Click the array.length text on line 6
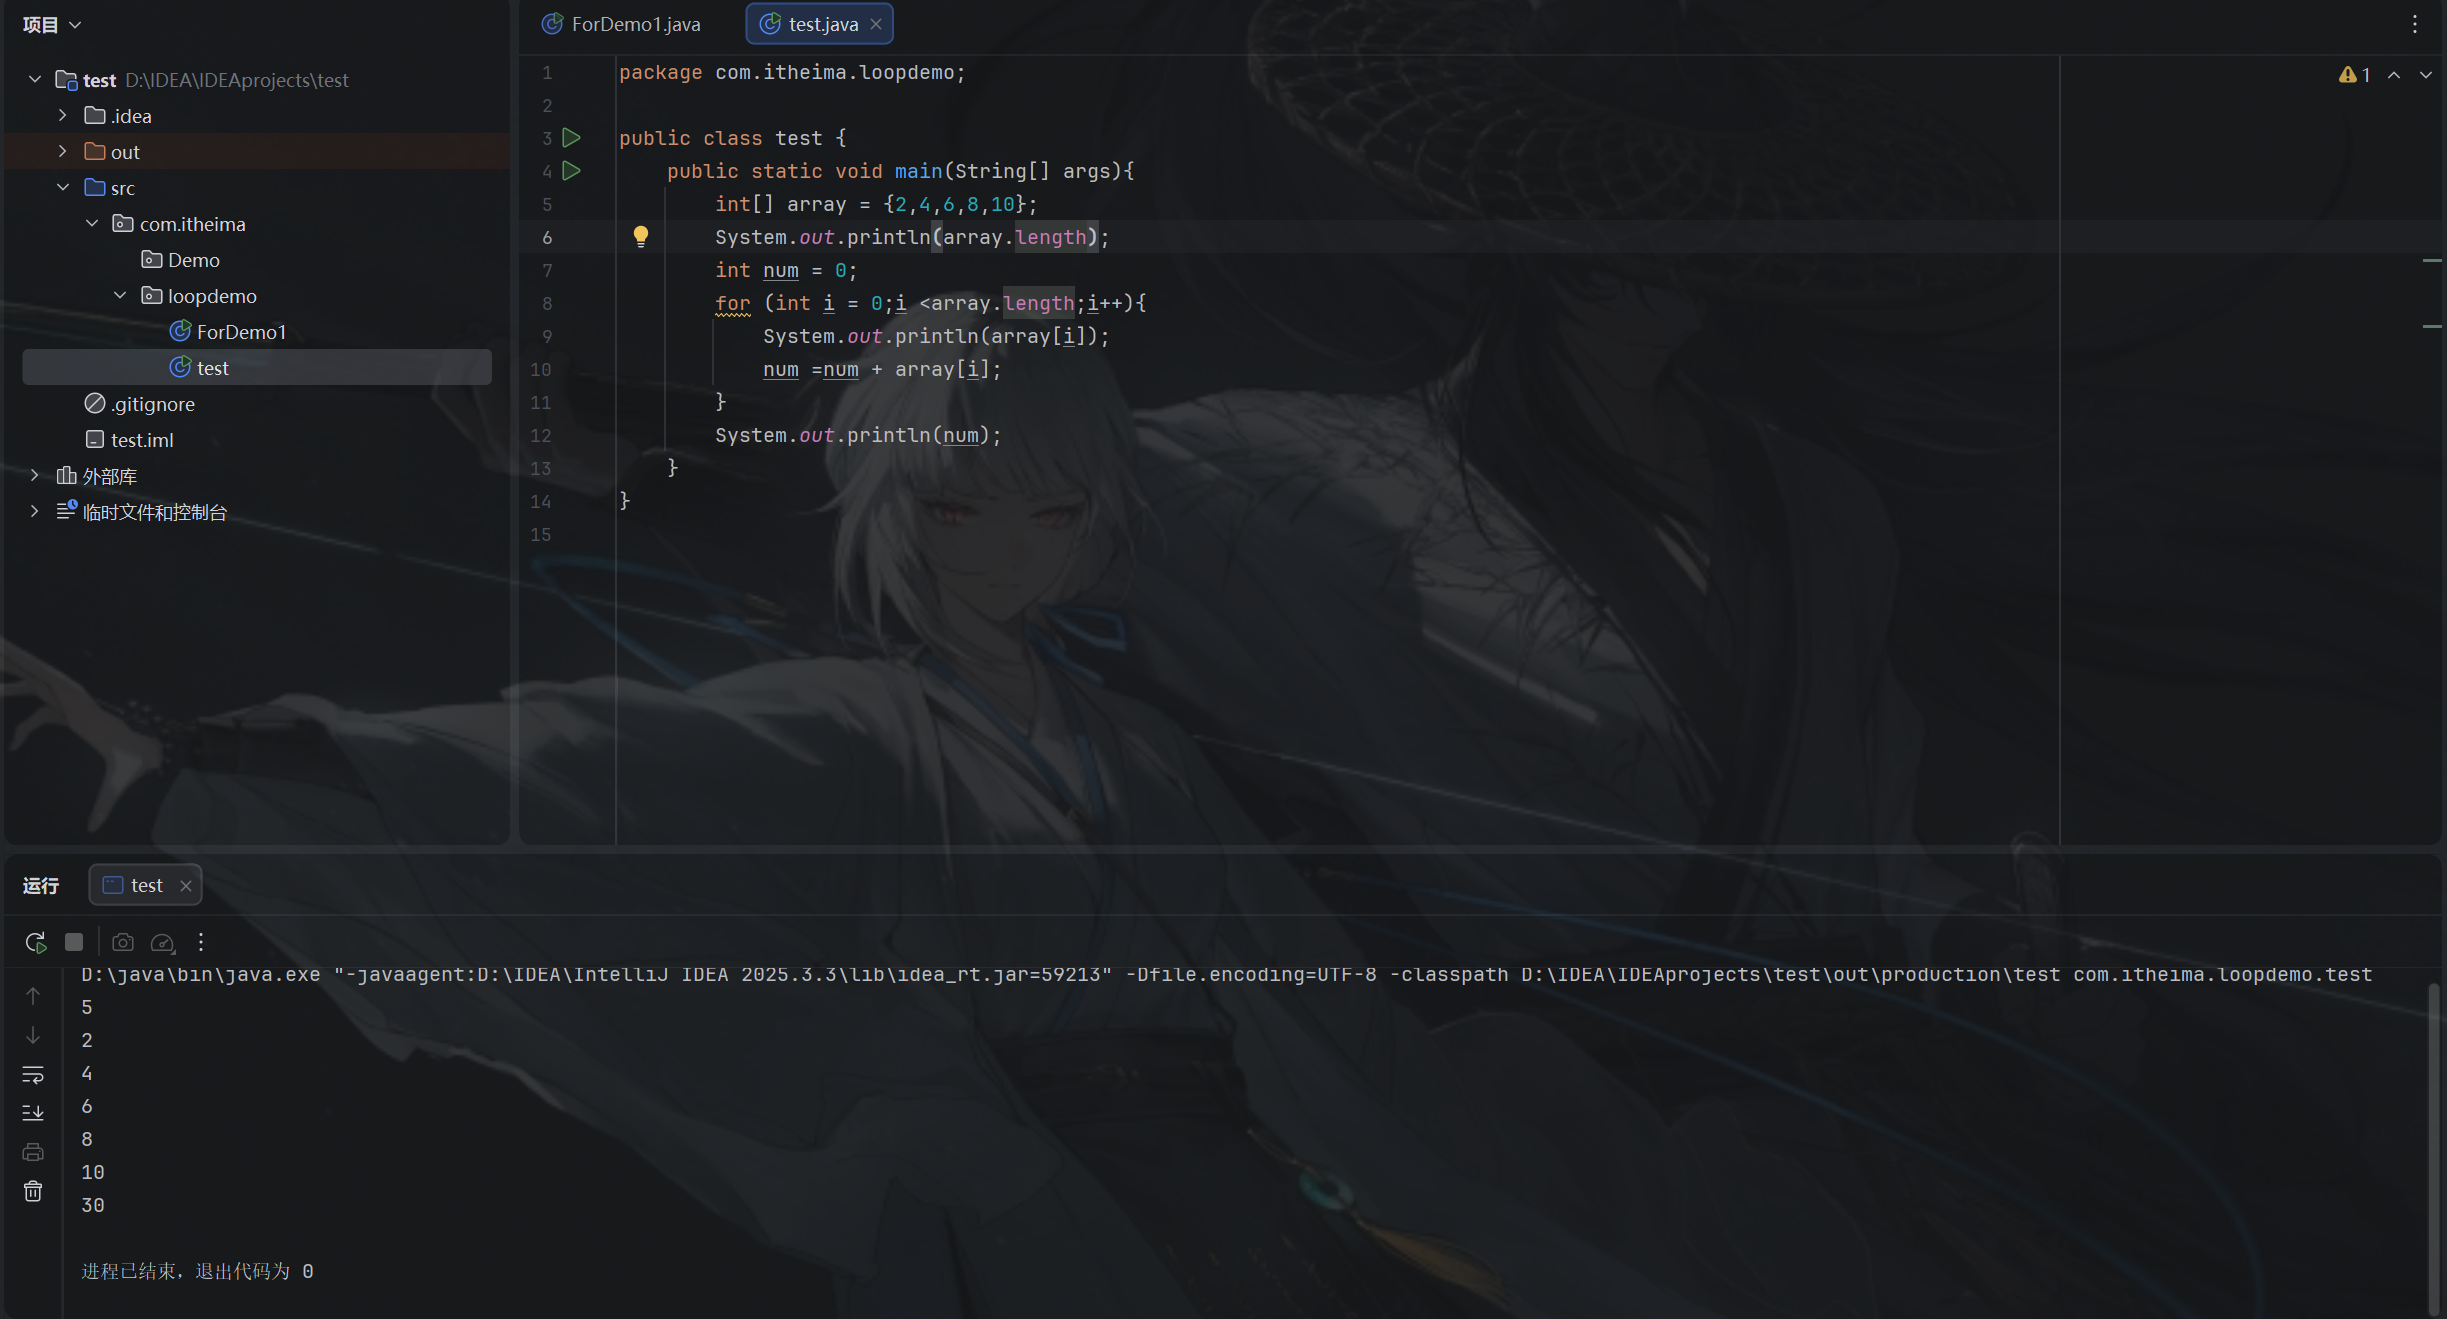2447x1319 pixels. coord(1015,237)
